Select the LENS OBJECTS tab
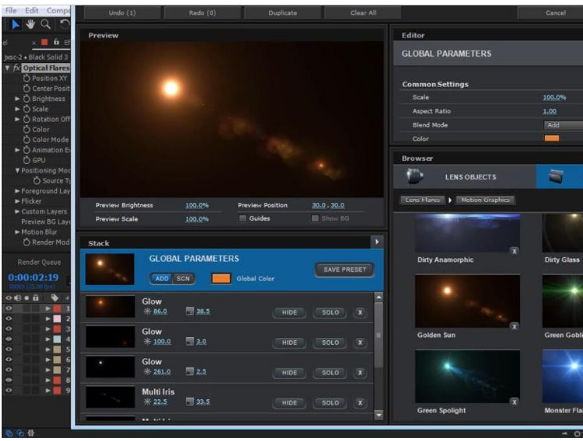 tap(465, 177)
